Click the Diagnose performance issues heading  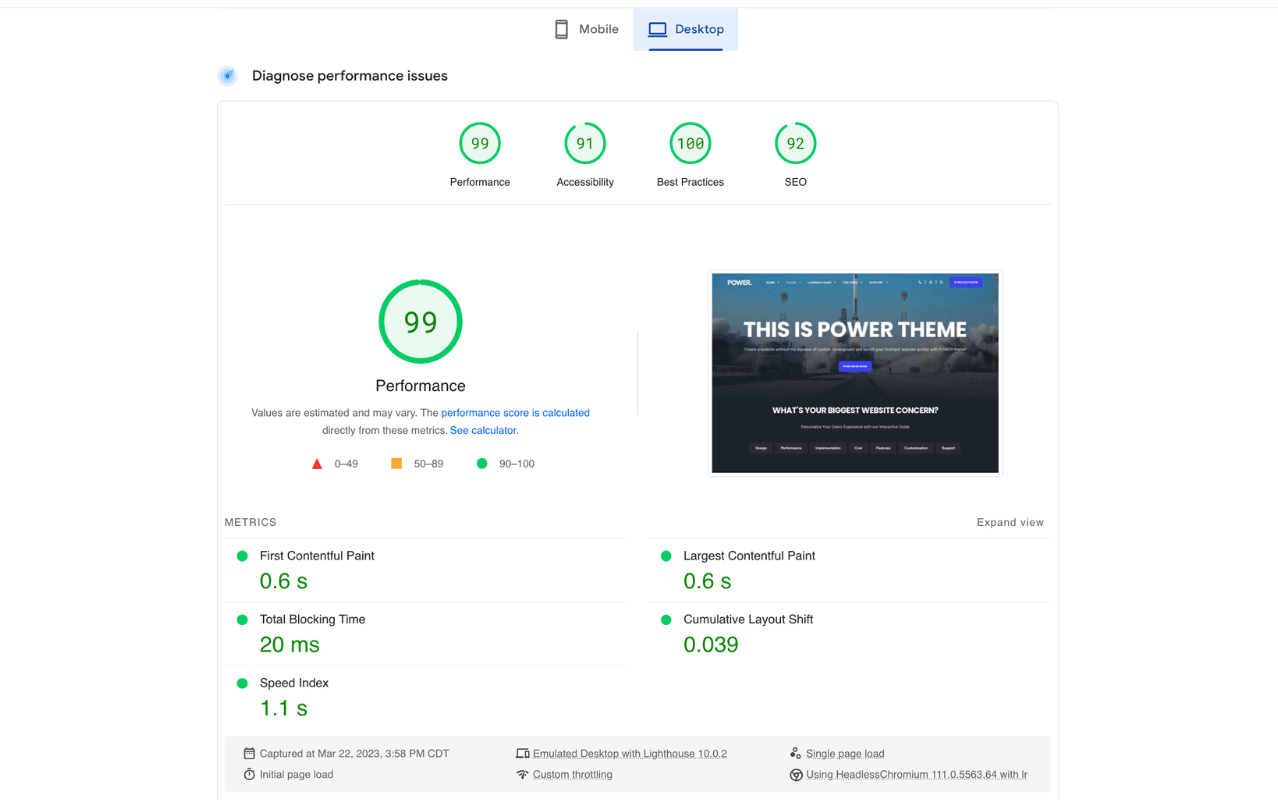350,76
